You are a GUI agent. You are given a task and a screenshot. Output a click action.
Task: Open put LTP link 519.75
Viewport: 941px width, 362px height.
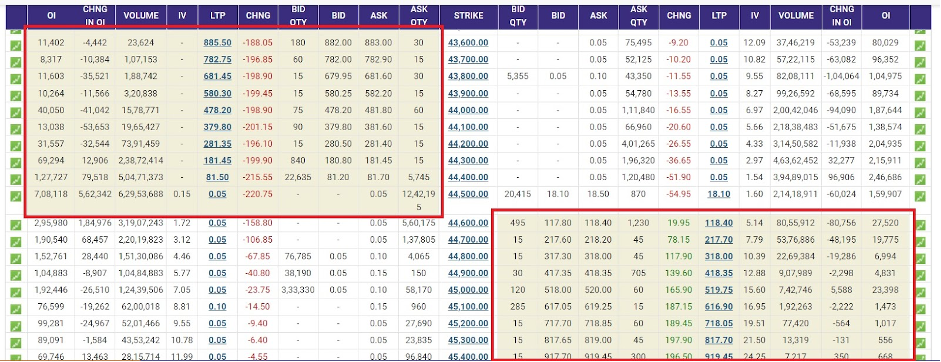click(719, 289)
